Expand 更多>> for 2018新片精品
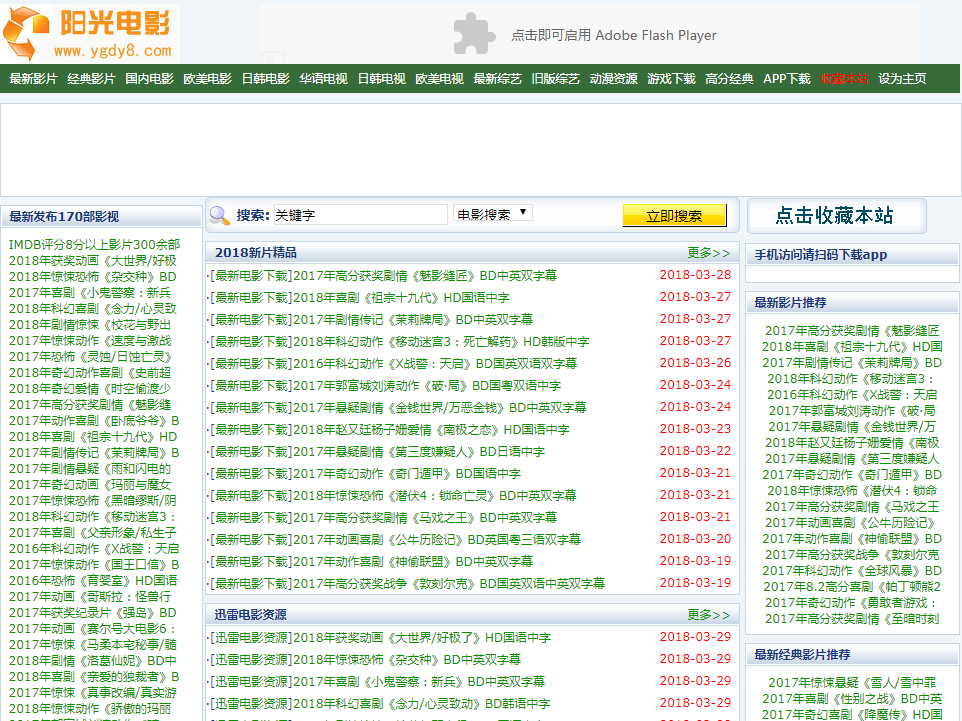This screenshot has width=962, height=721. click(x=708, y=253)
